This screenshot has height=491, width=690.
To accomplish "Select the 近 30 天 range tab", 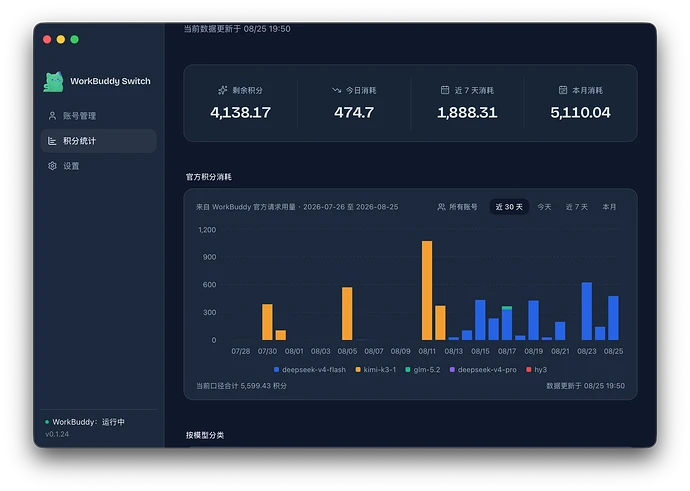I will tap(509, 207).
